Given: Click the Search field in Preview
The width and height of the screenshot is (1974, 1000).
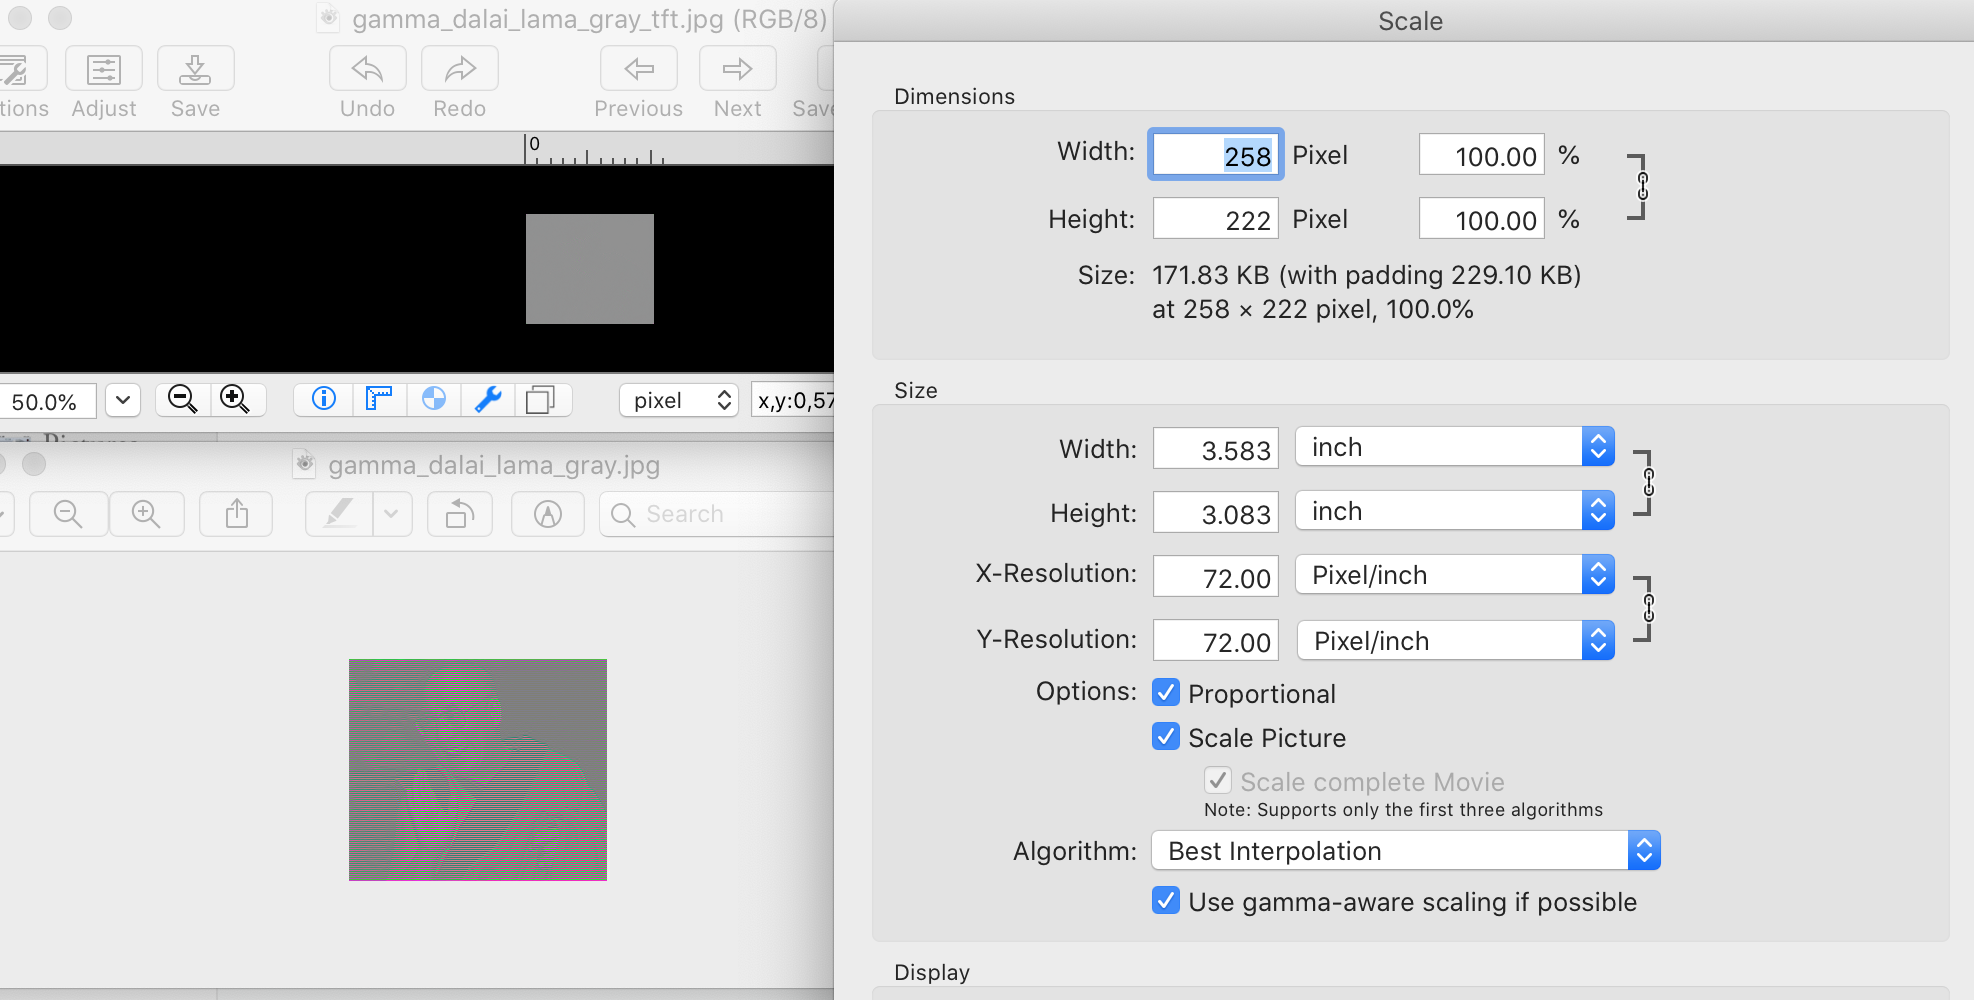Looking at the screenshot, I should click(x=716, y=514).
